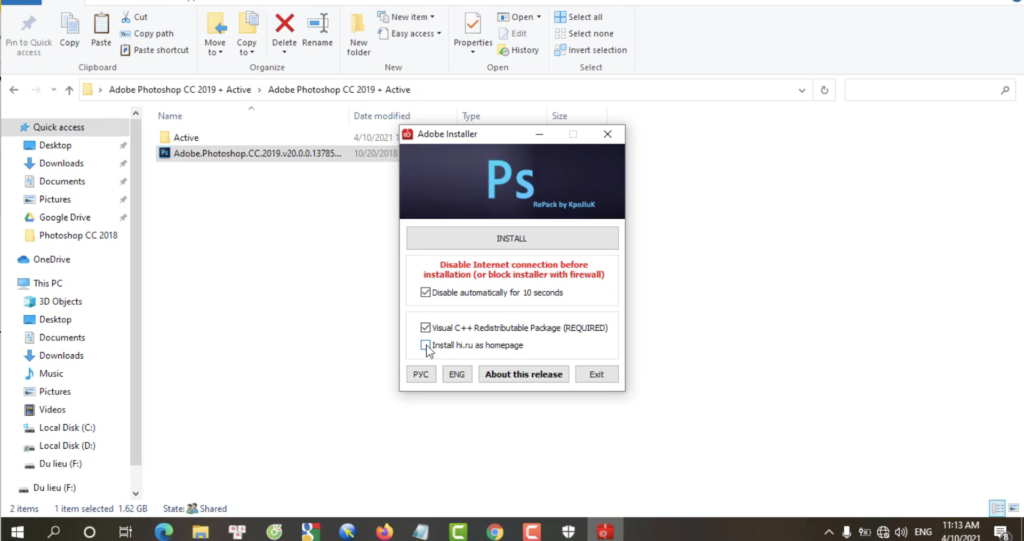This screenshot has height=541, width=1024.
Task: Click the Explorer search box
Action: pos(930,90)
